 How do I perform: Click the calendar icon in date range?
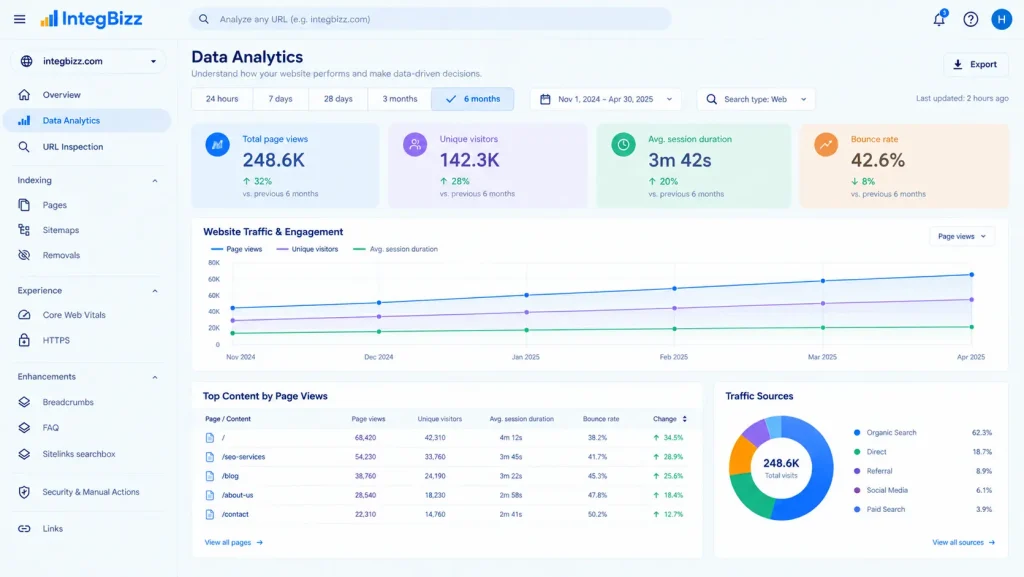(545, 99)
